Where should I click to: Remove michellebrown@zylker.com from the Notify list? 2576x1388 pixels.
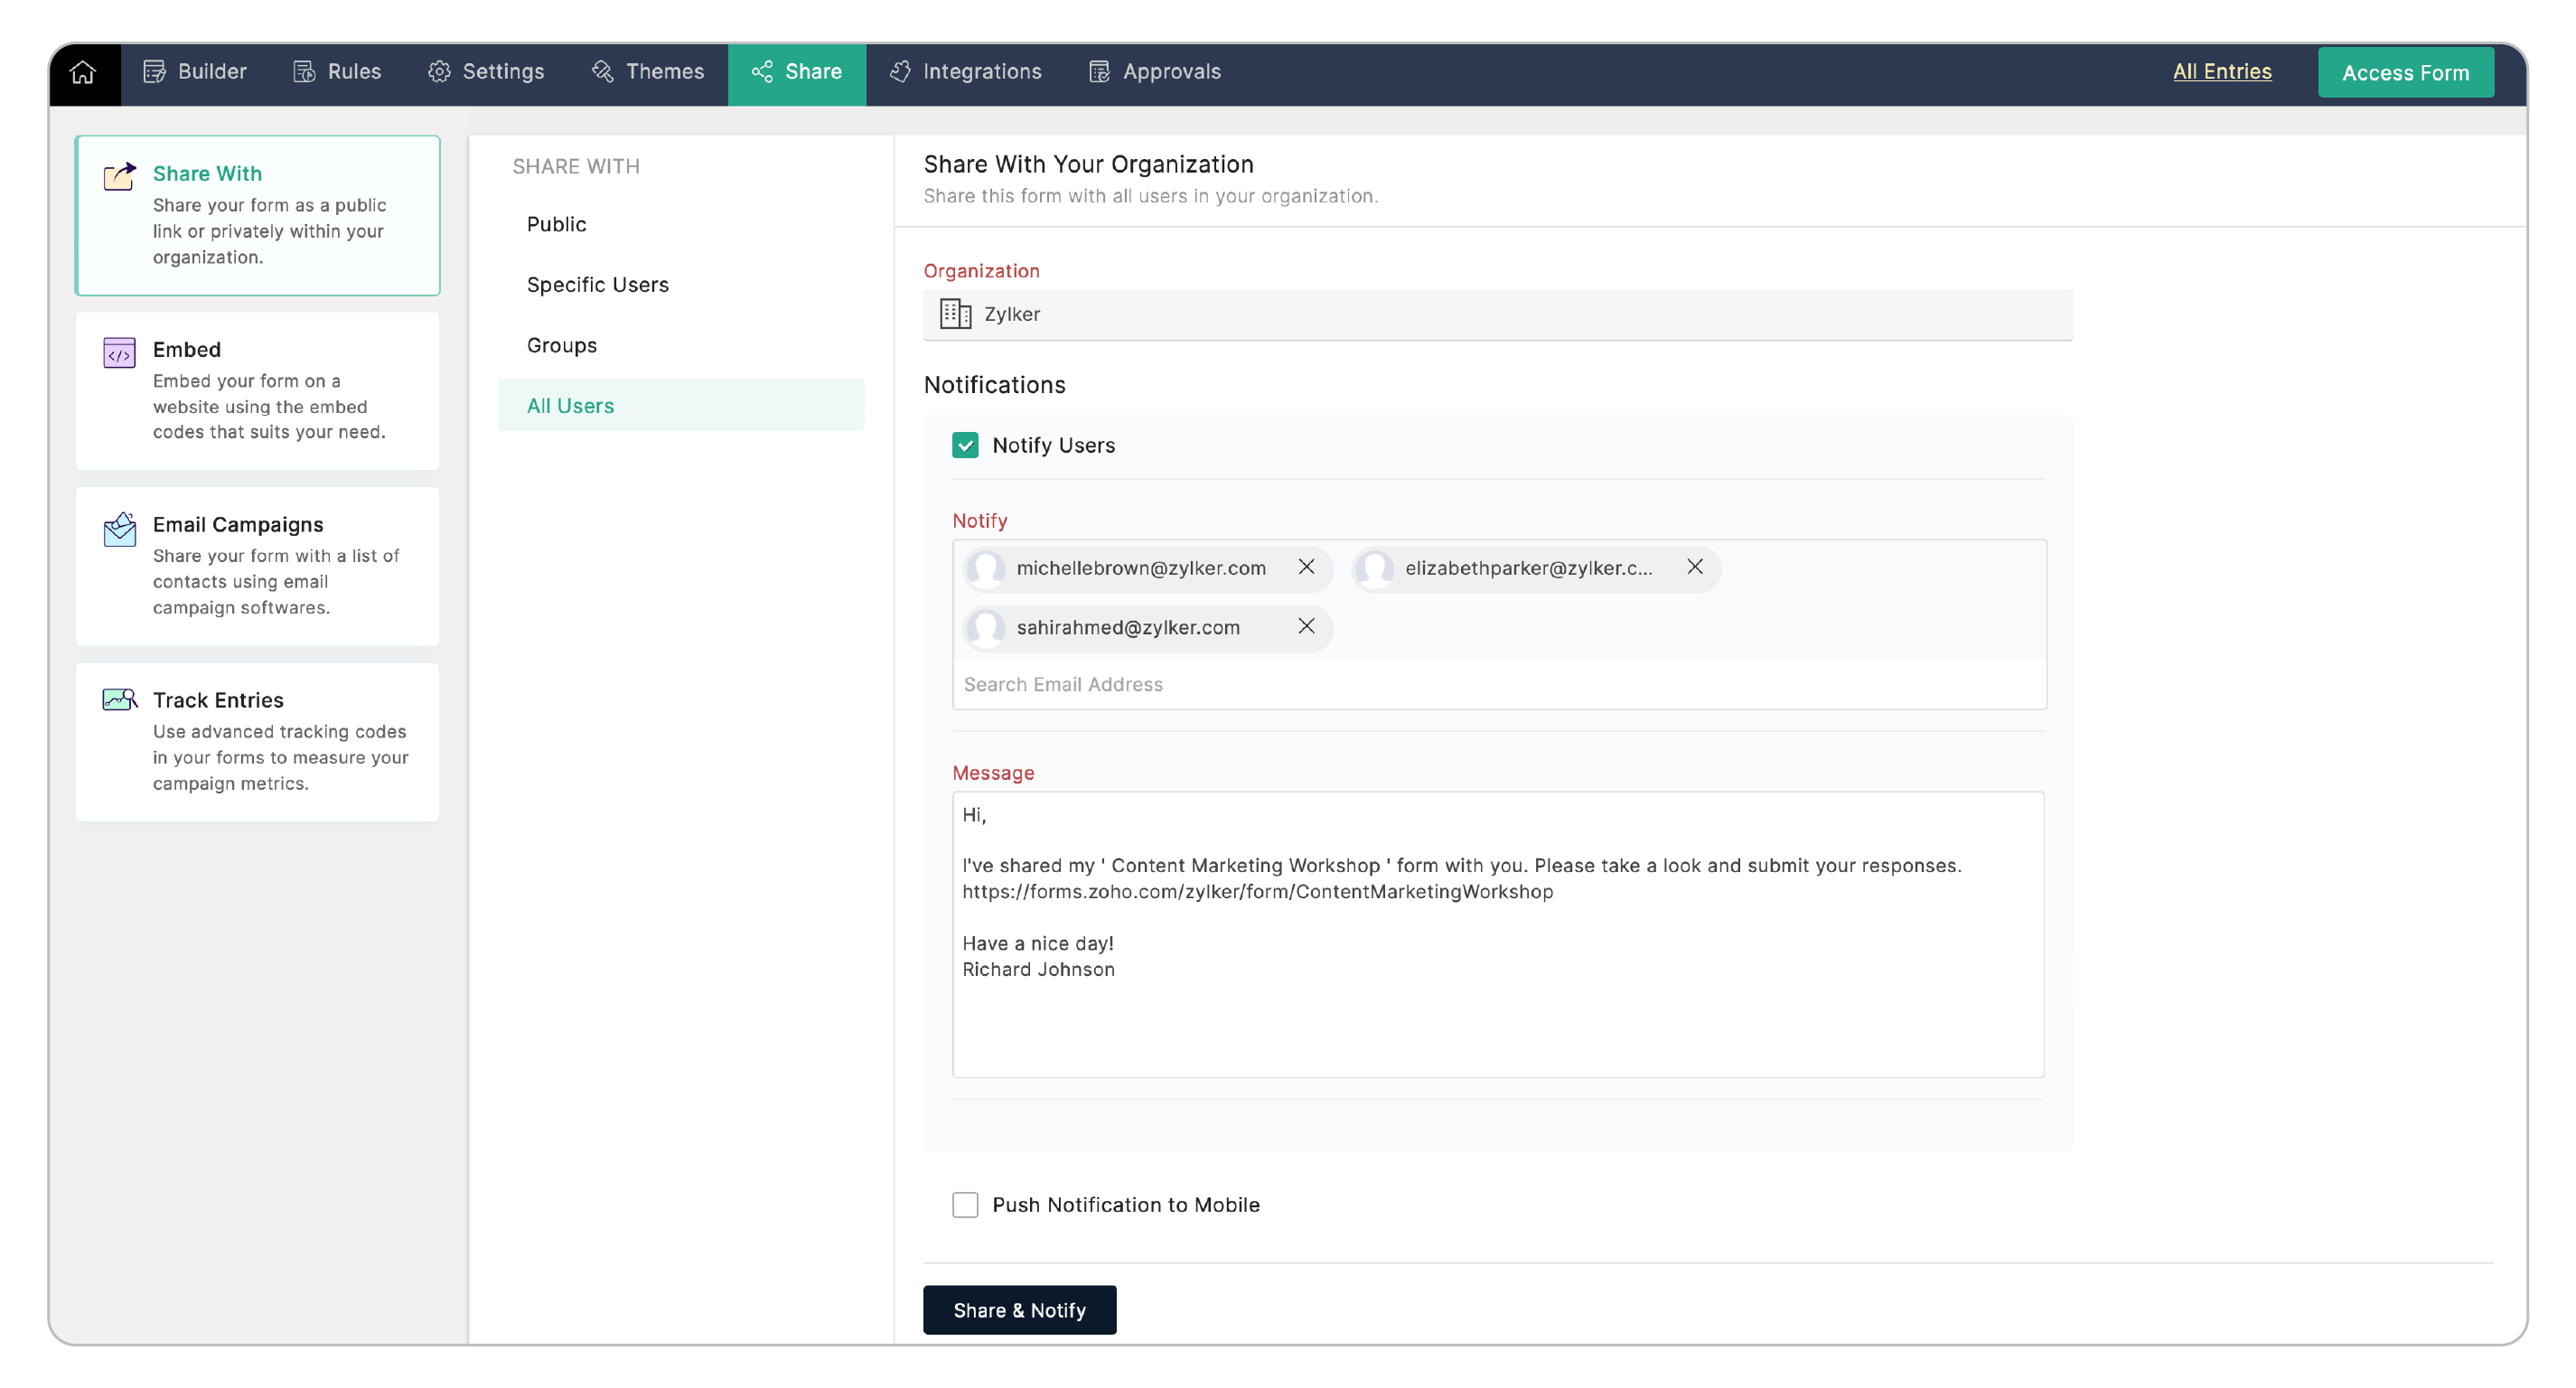click(1306, 567)
